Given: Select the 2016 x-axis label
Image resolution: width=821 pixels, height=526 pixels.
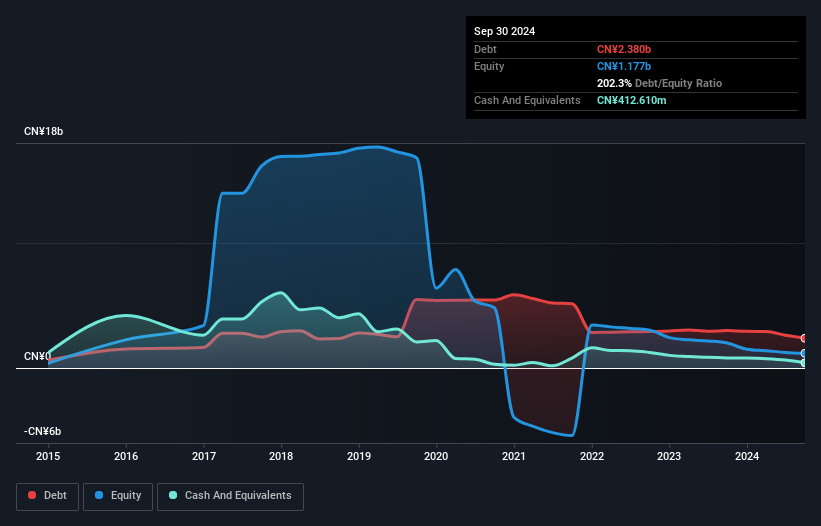Looking at the screenshot, I should pyautogui.click(x=126, y=456).
